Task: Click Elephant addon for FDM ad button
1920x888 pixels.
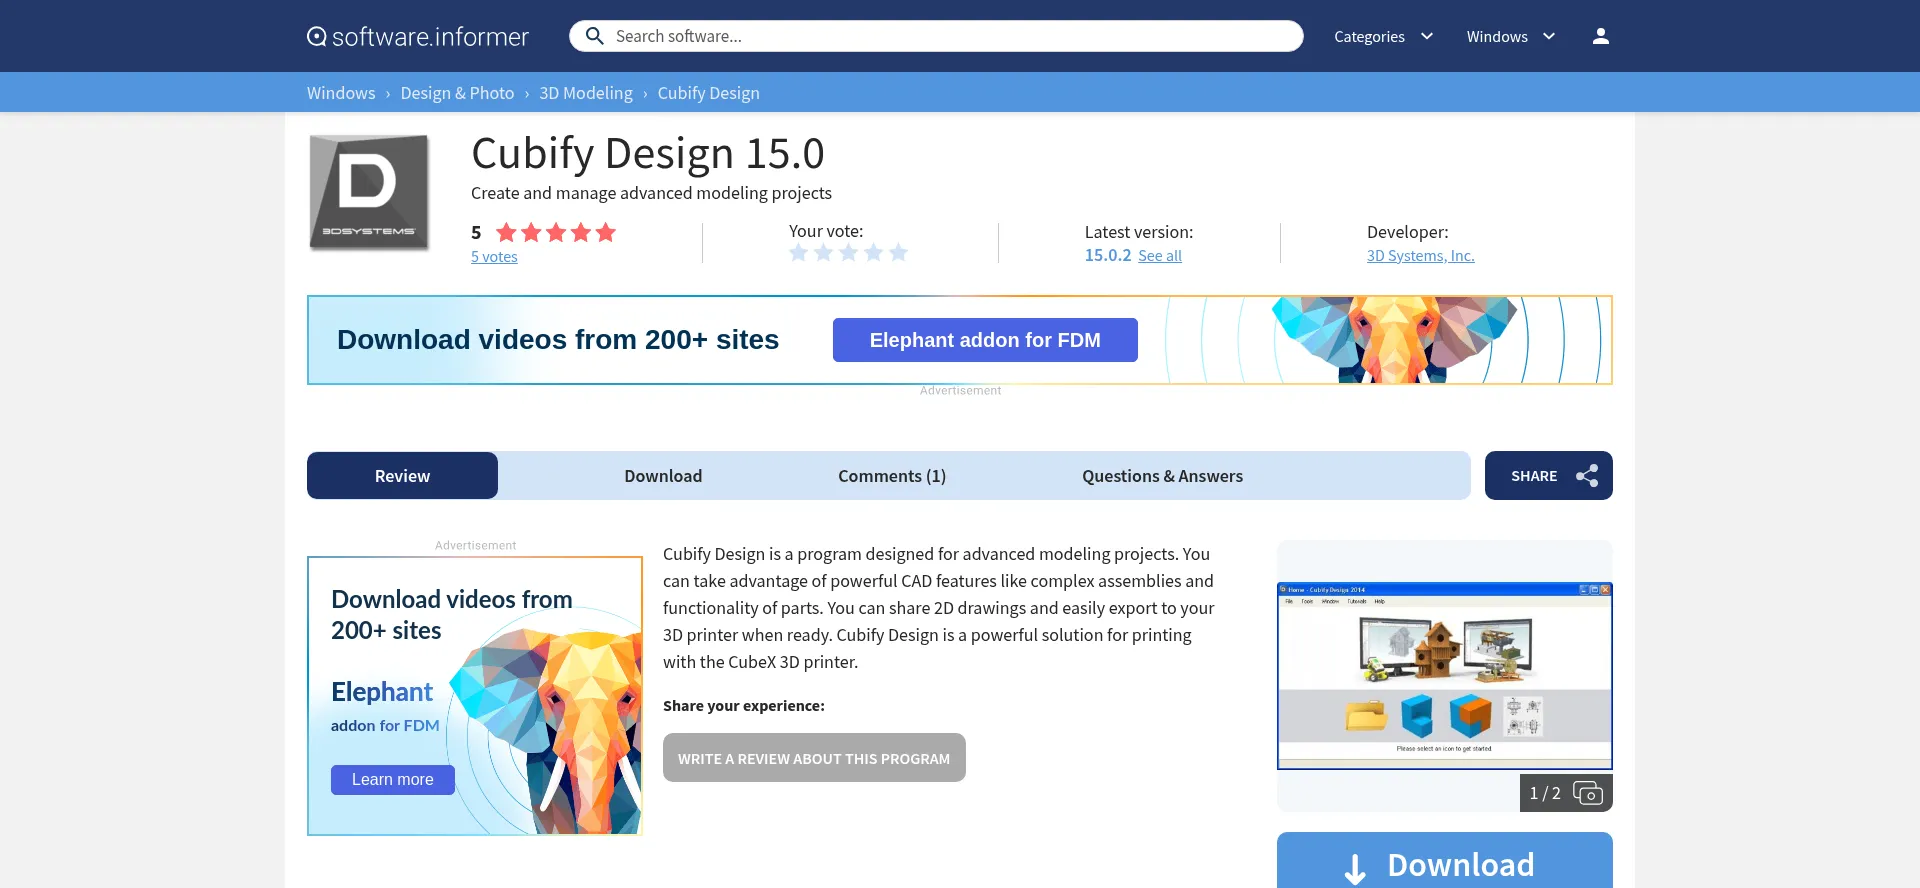Action: coord(985,340)
